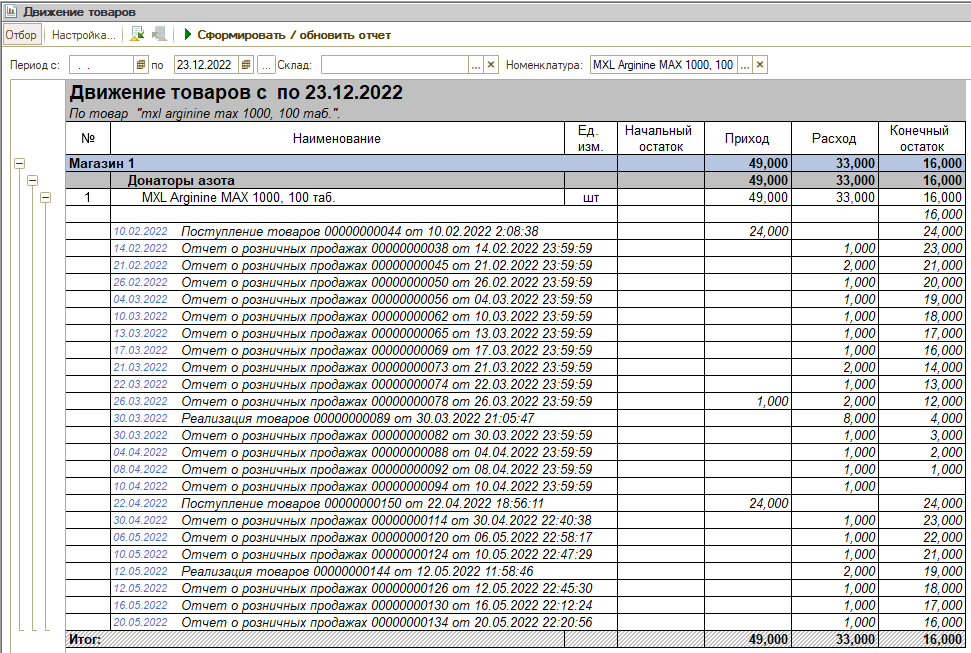Collapse the Магазин 1 group
Image resolution: width=971 pixels, height=653 pixels.
pos(18,163)
